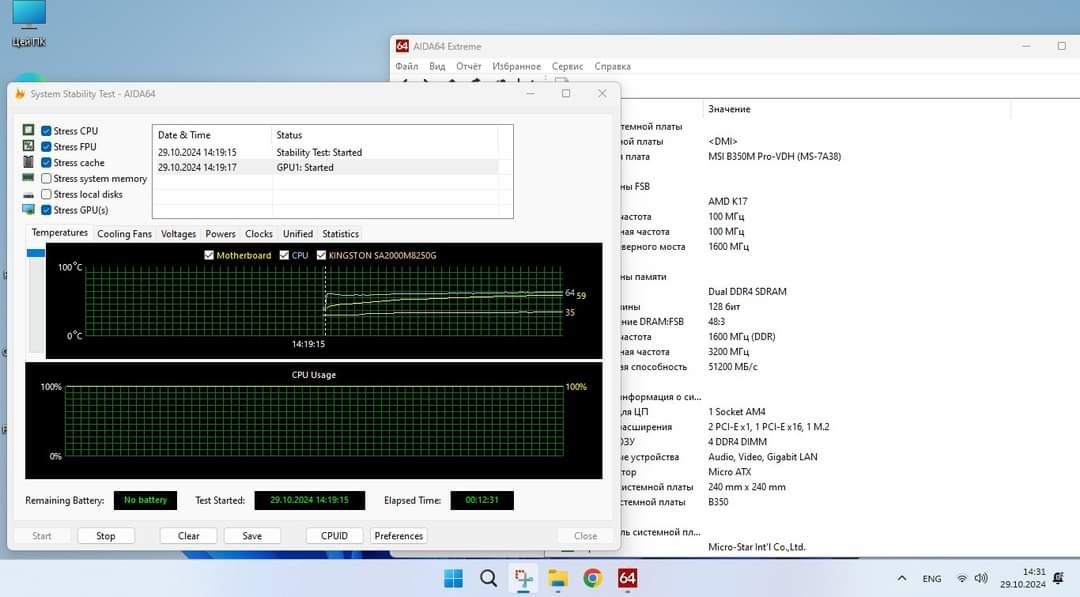This screenshot has height=597, width=1080.
Task: Click the Stress cache icon
Action: click(28, 162)
